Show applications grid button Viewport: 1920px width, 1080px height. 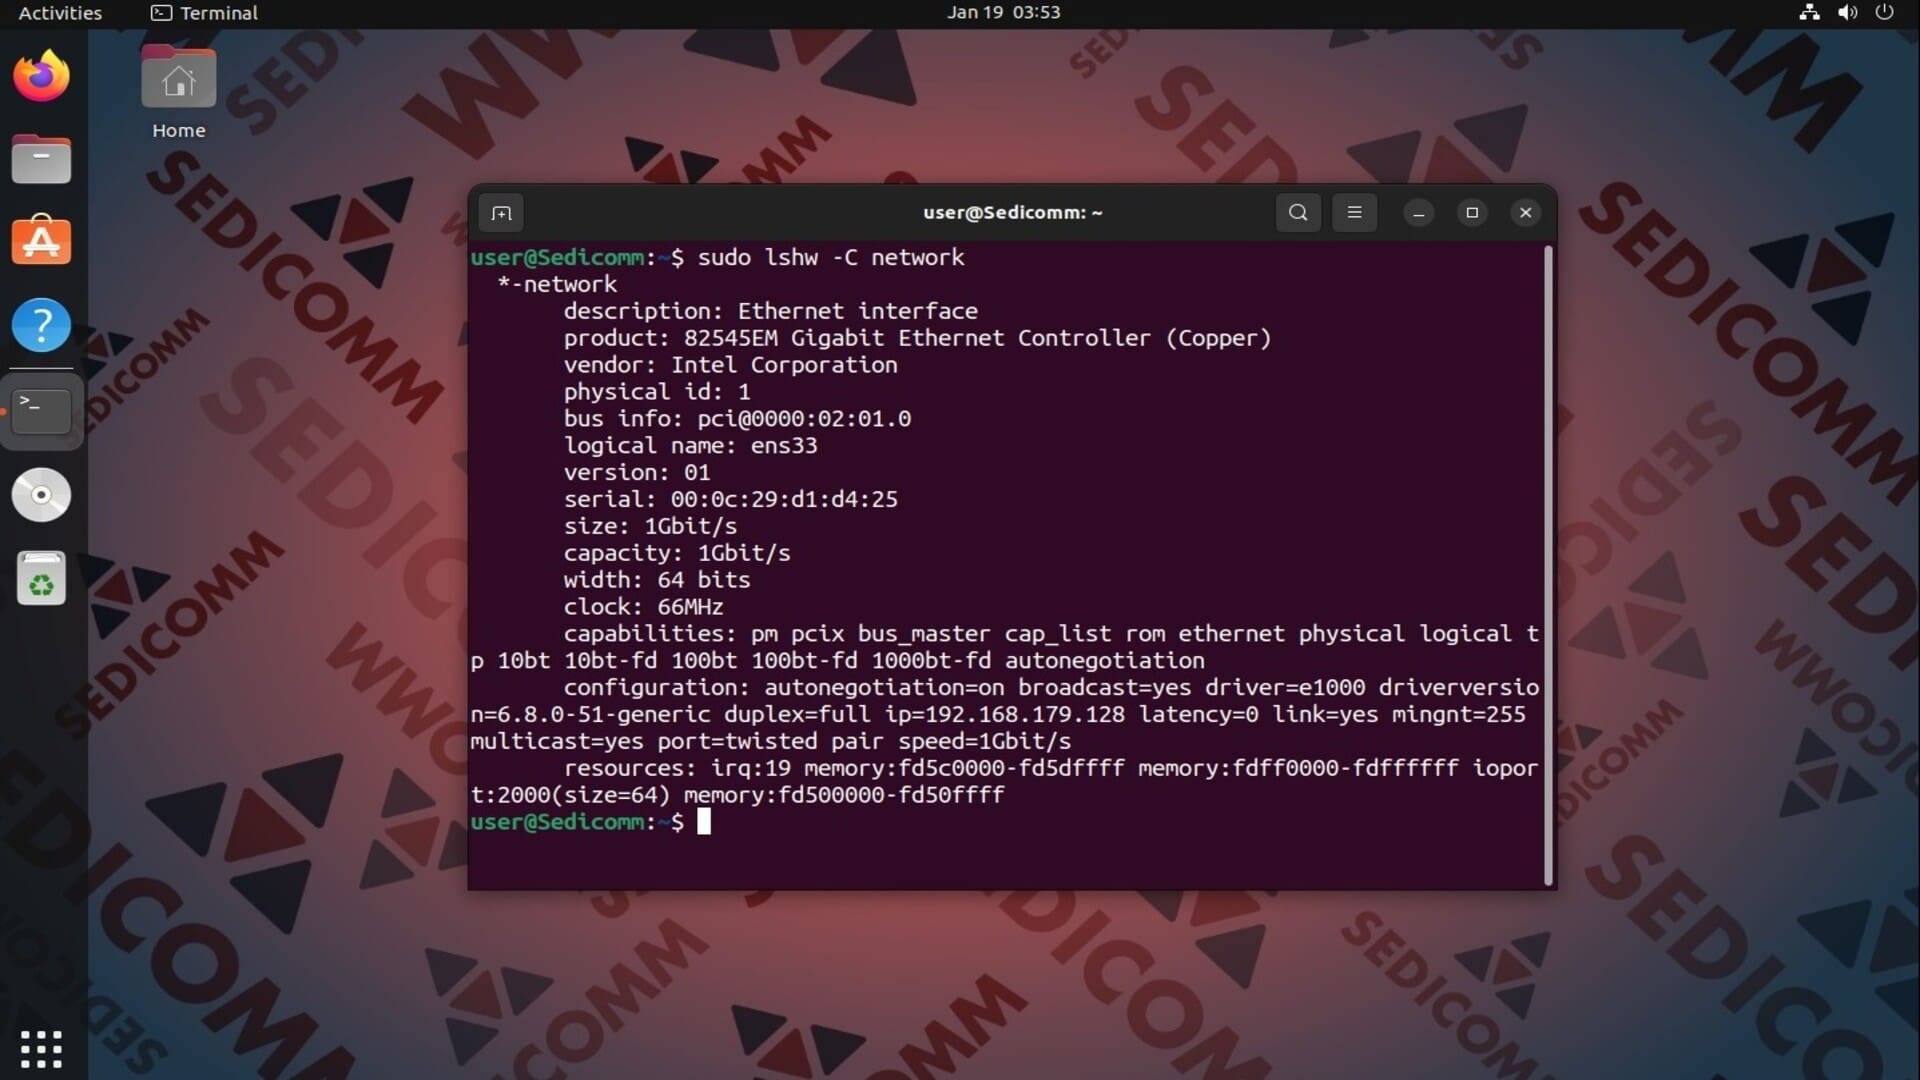41,1048
